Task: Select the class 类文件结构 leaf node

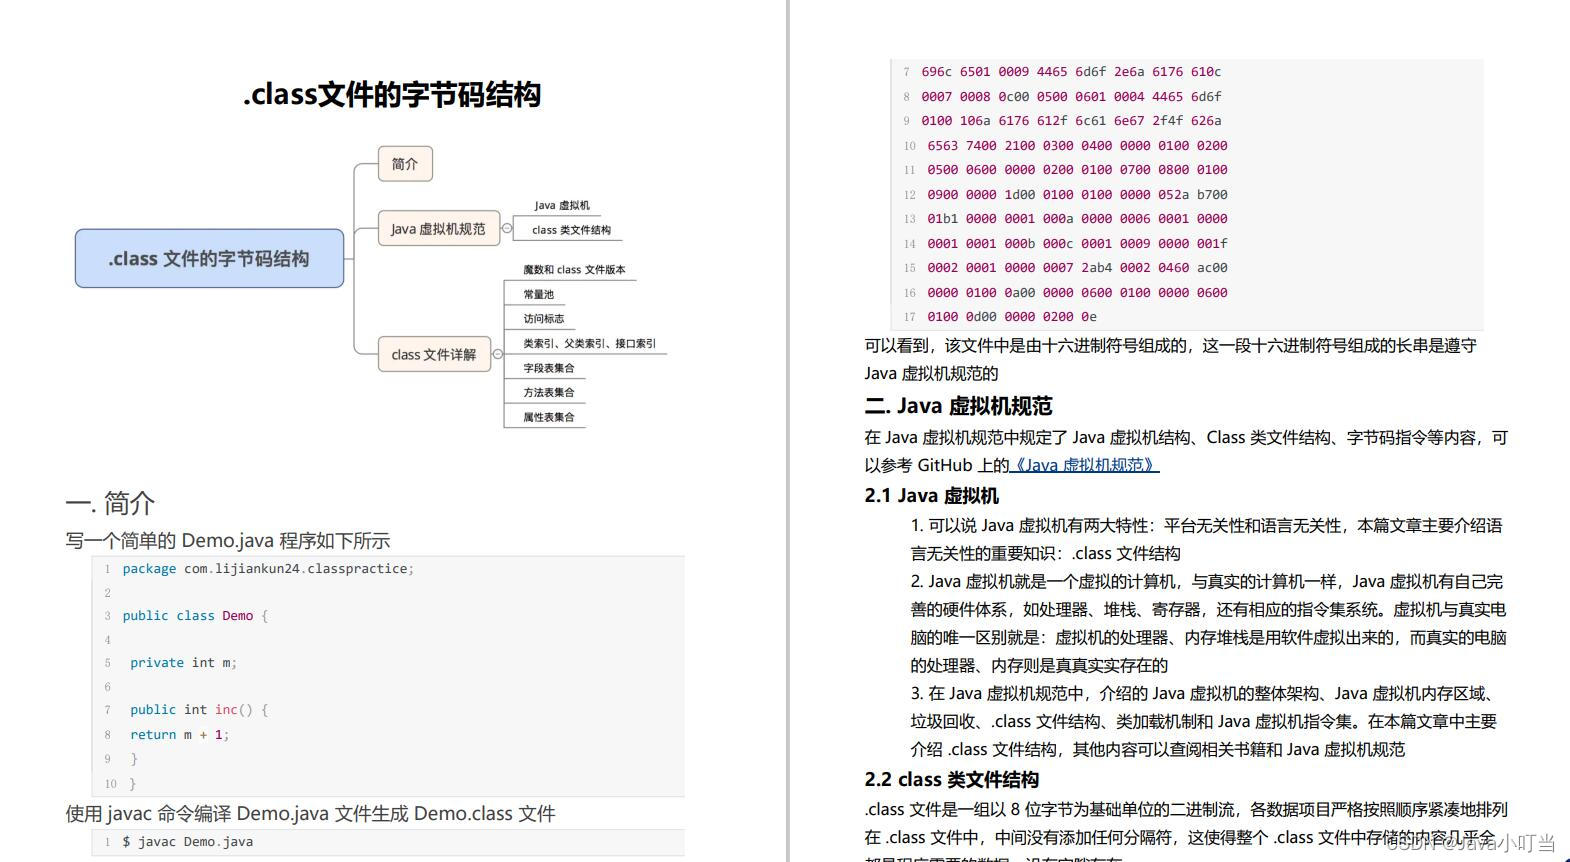Action: coord(571,230)
